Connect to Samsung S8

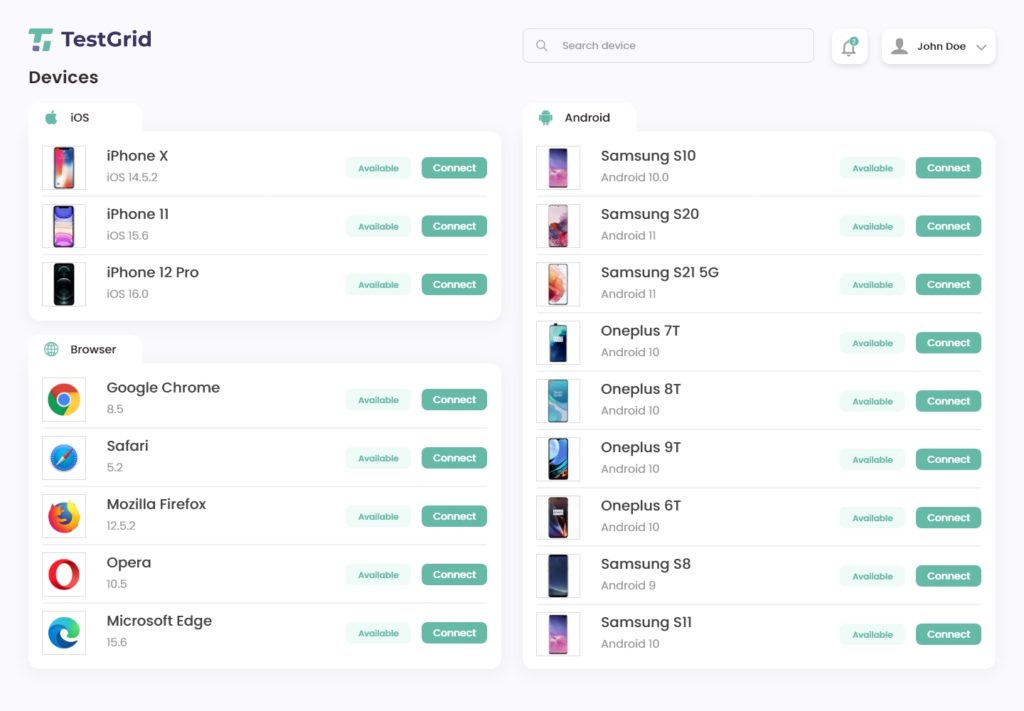(x=948, y=576)
